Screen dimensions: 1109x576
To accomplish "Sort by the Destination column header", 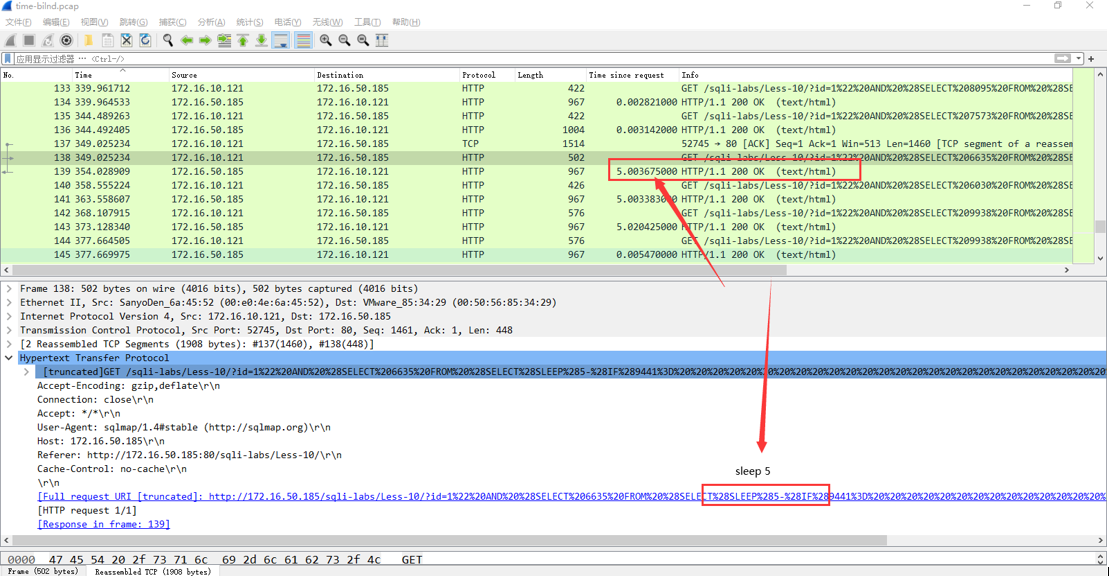I will pyautogui.click(x=385, y=75).
